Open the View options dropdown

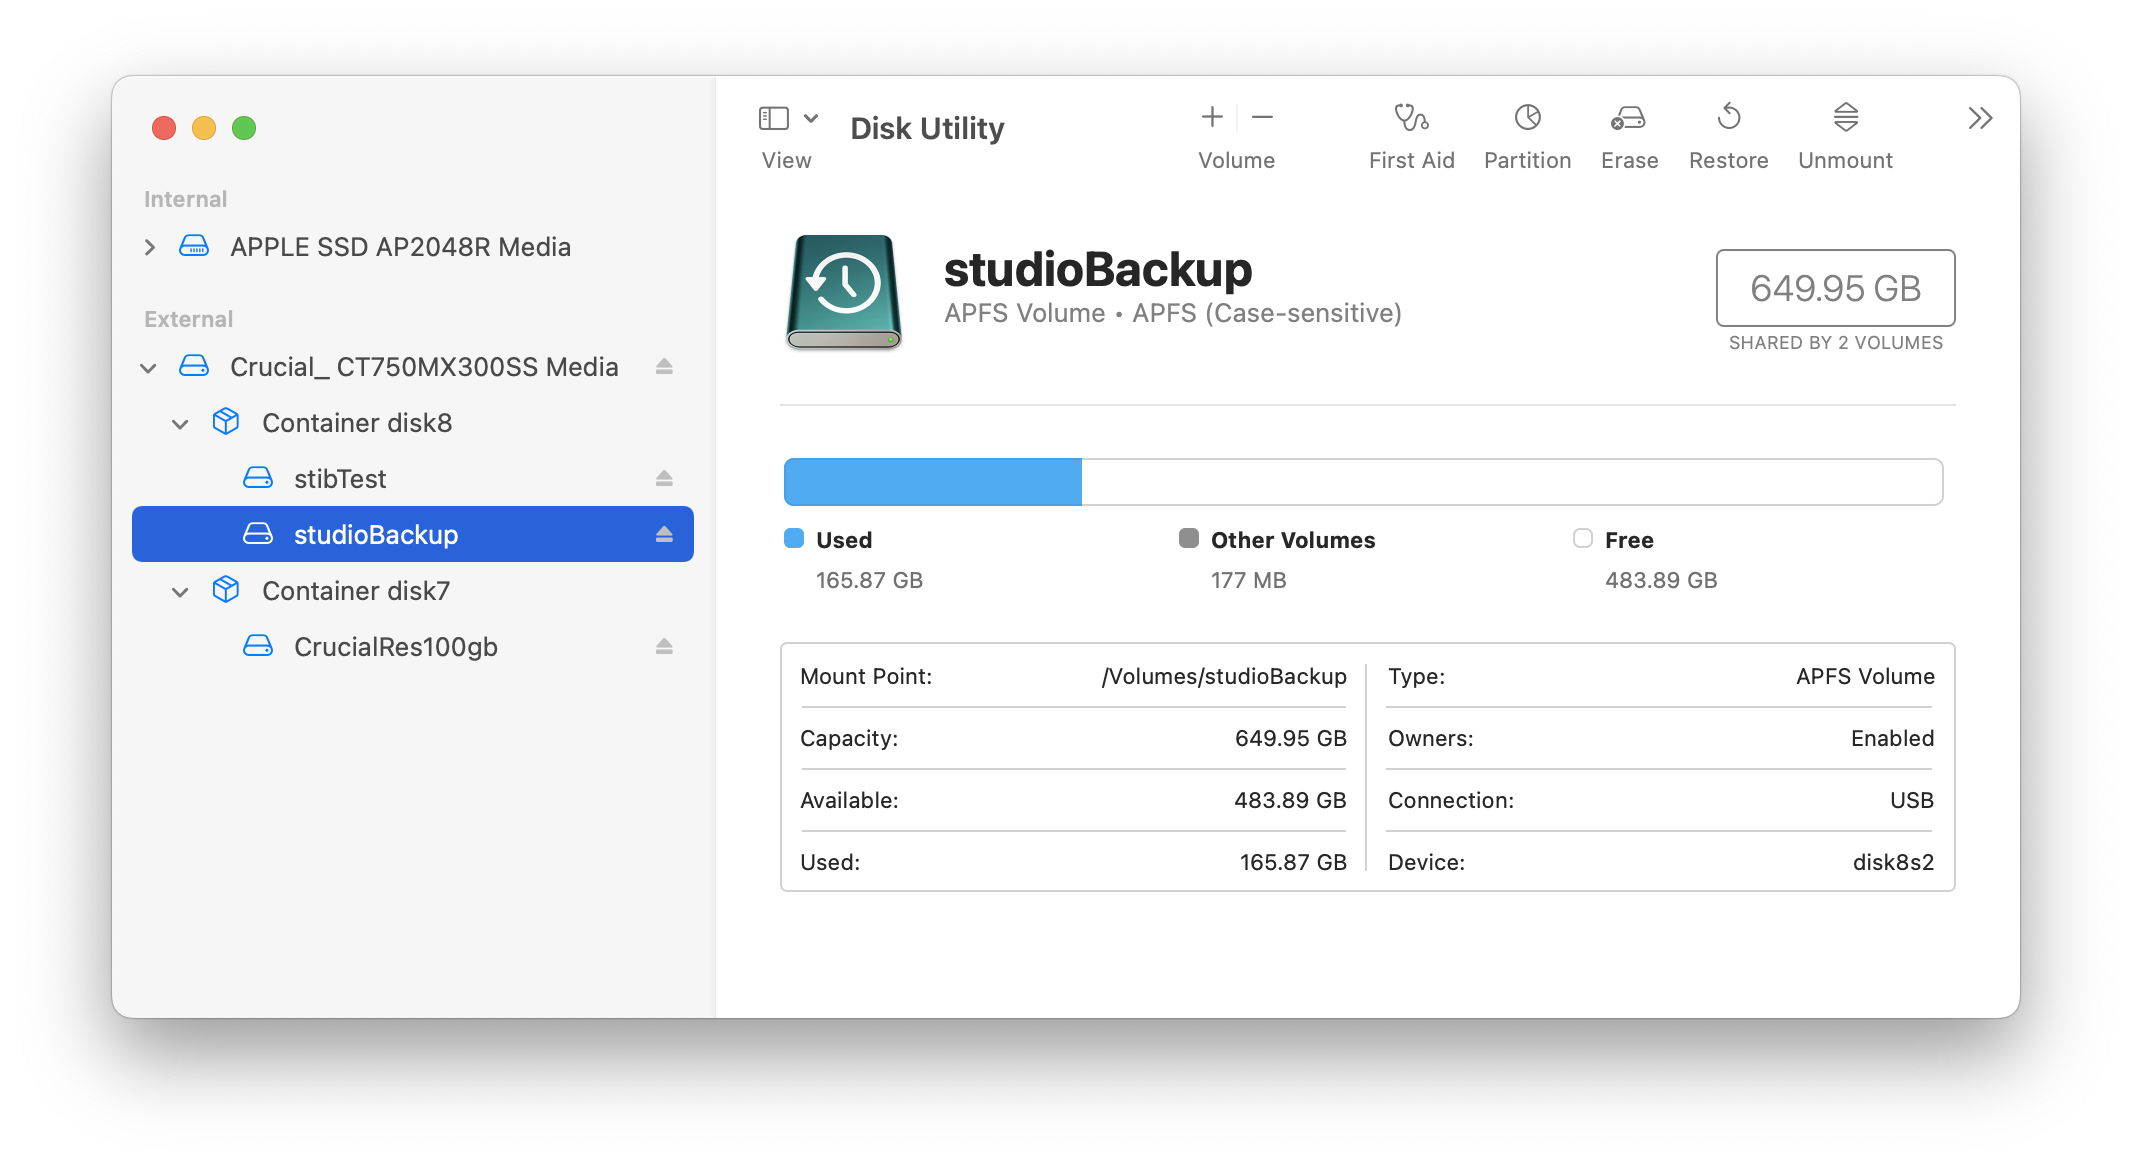[811, 117]
